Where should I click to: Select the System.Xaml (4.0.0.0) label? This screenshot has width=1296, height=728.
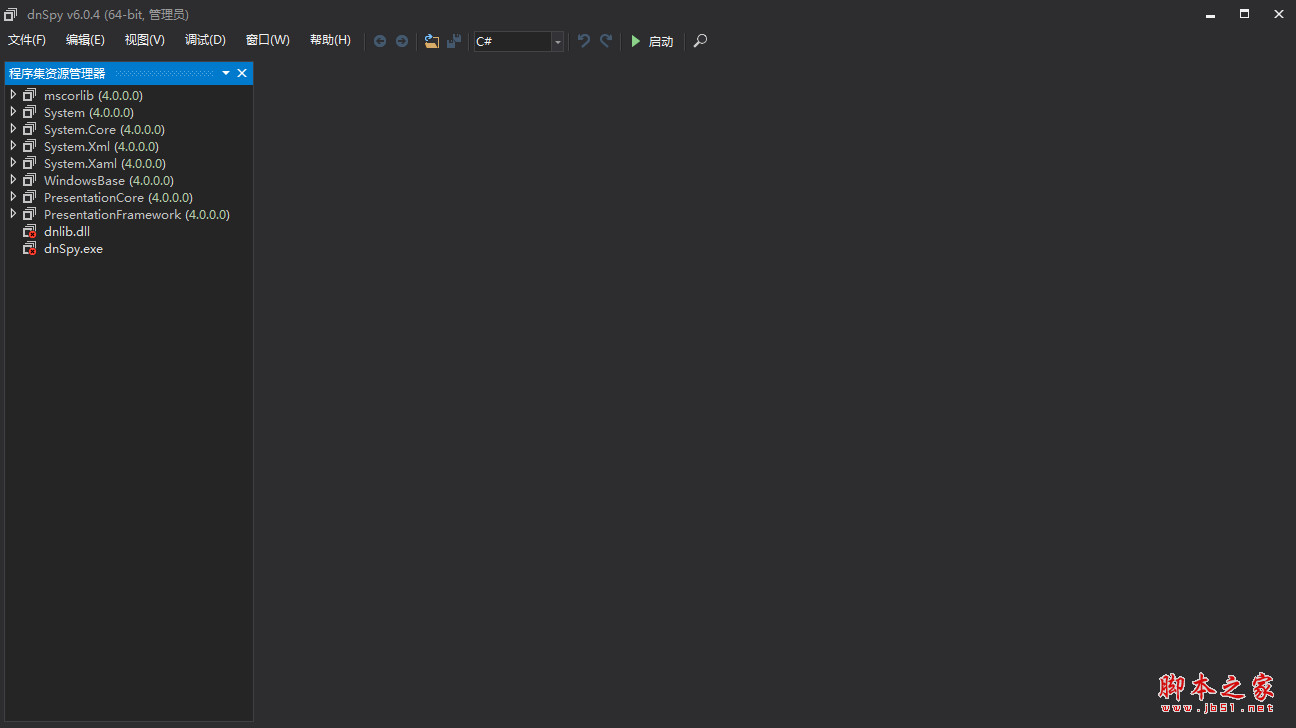tap(105, 163)
